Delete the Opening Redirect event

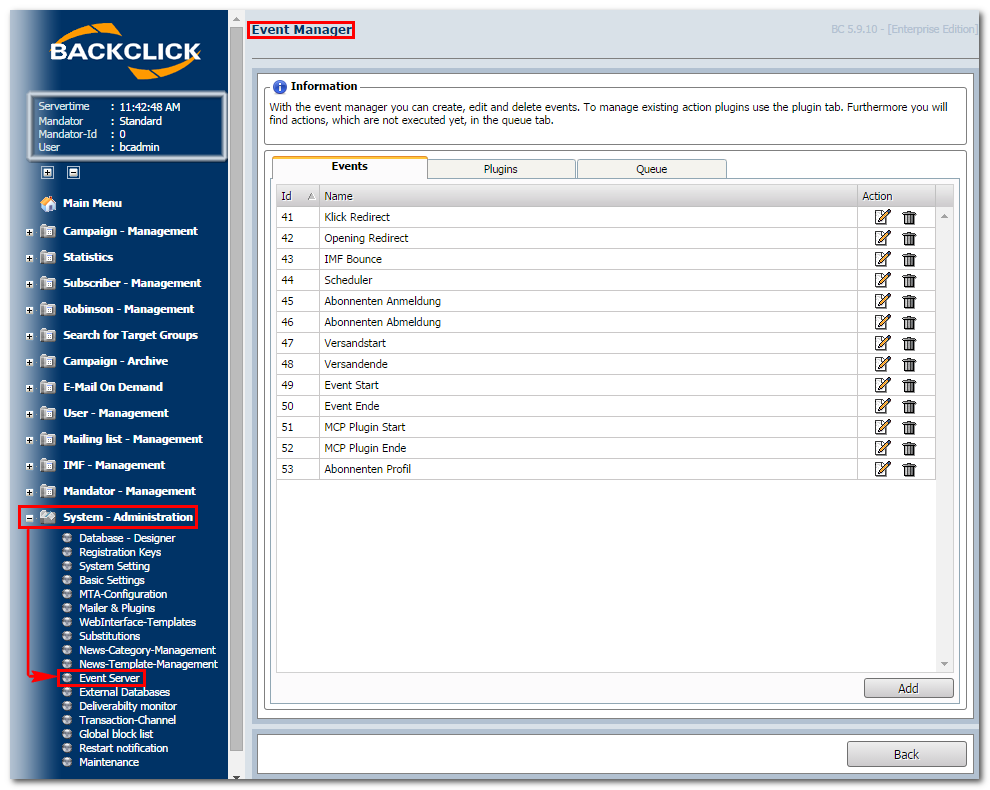(x=909, y=239)
